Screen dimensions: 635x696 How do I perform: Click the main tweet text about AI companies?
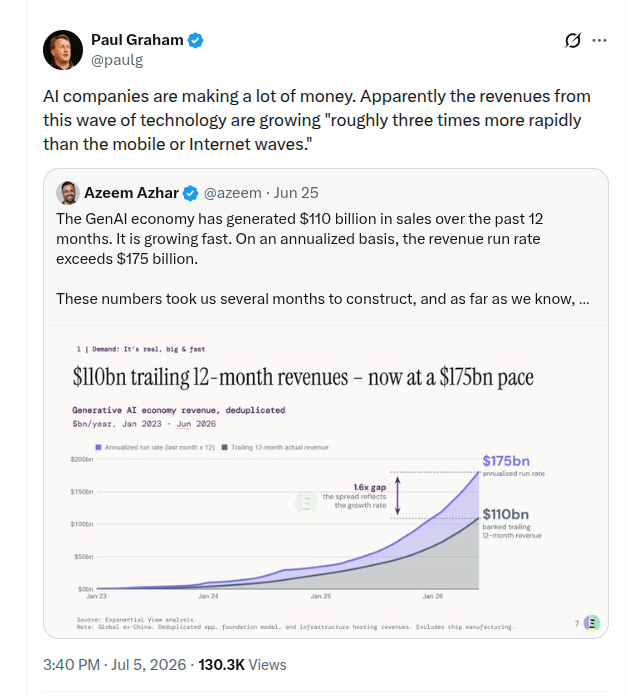tap(317, 120)
